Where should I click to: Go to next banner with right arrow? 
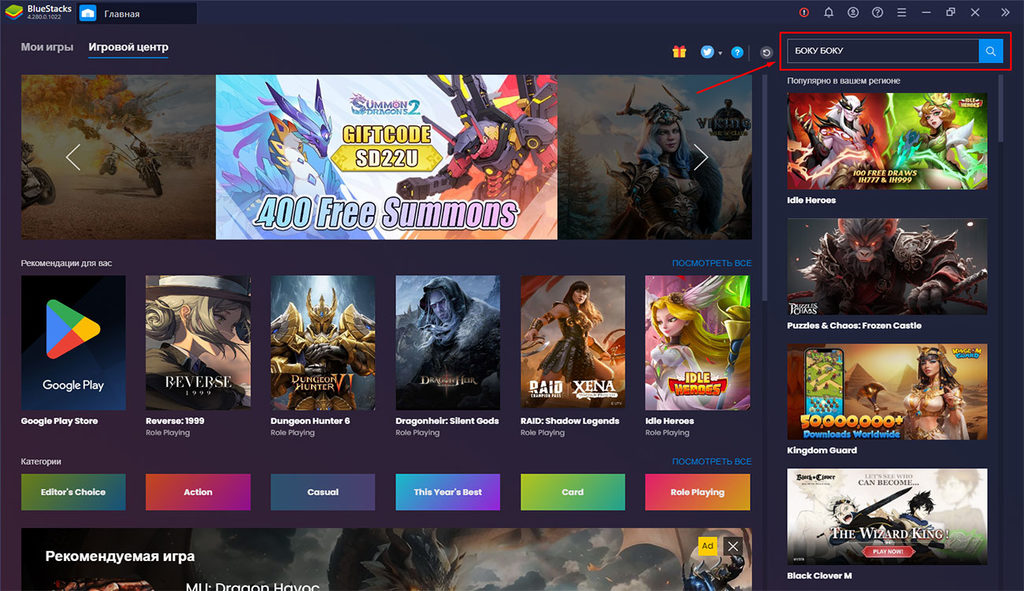point(700,157)
